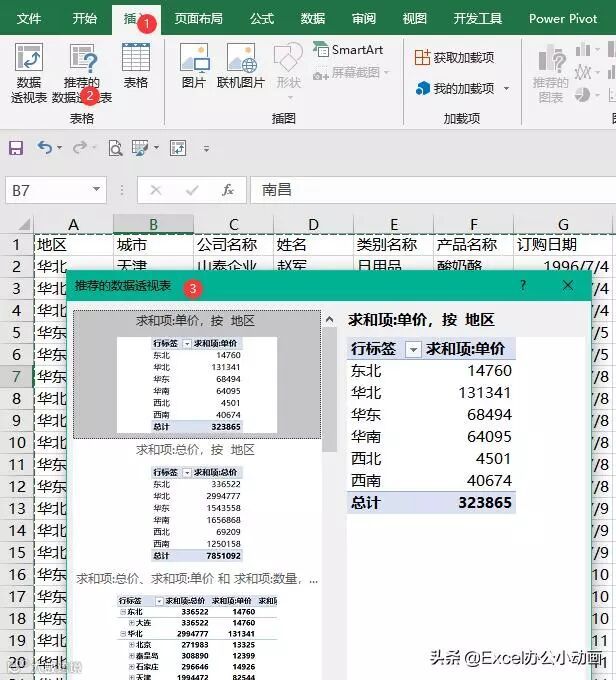616x680 pixels.
Task: Customize Quick Access Toolbar dropdown
Action: pyautogui.click(x=206, y=149)
